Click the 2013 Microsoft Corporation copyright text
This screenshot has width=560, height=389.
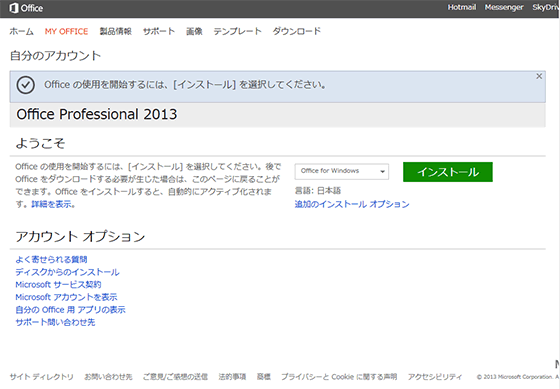518,377
